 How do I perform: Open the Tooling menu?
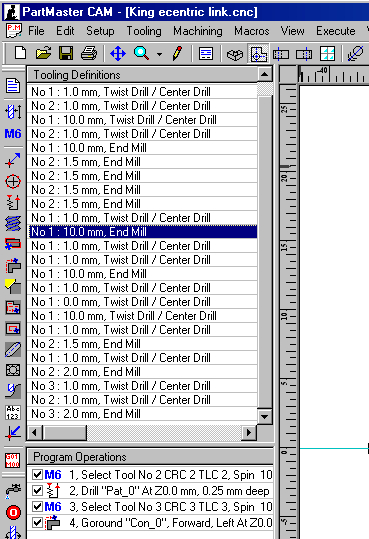144,31
